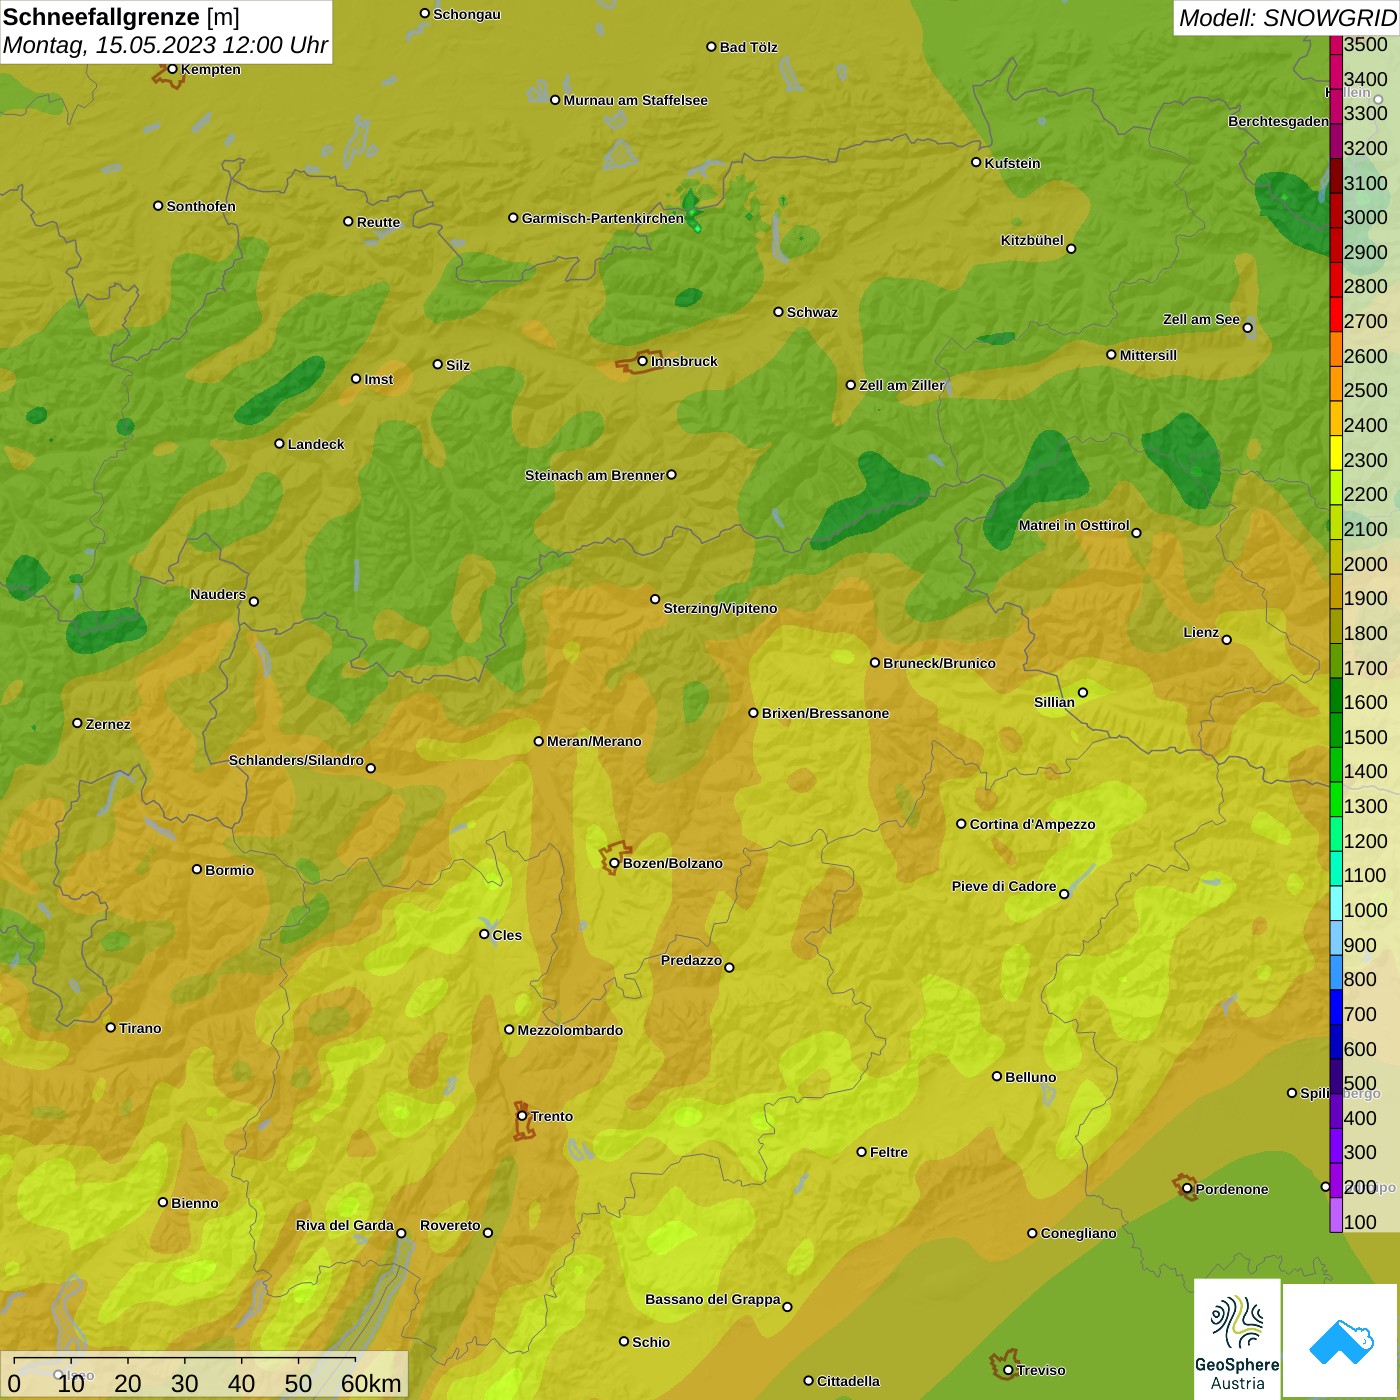Select the cyan 1000 m legend color
The image size is (1400, 1400).
(1336, 904)
